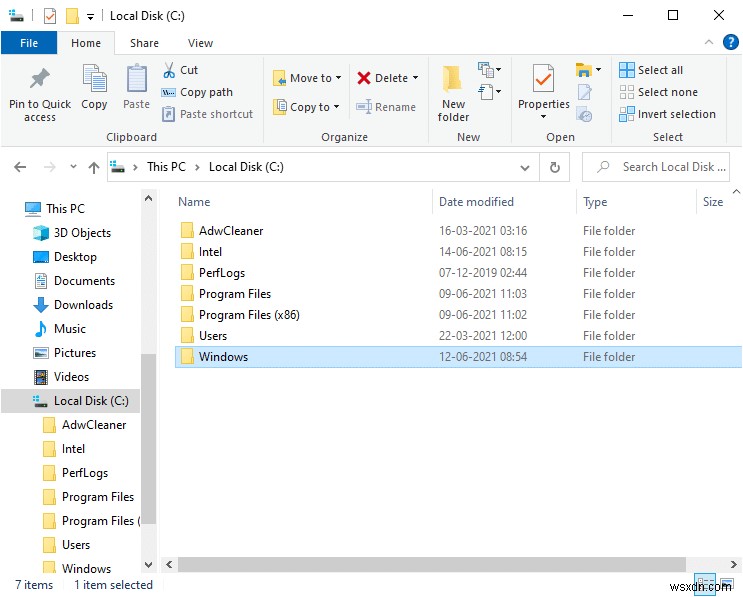
Task: Click the Refresh button in address bar
Action: pos(554,167)
